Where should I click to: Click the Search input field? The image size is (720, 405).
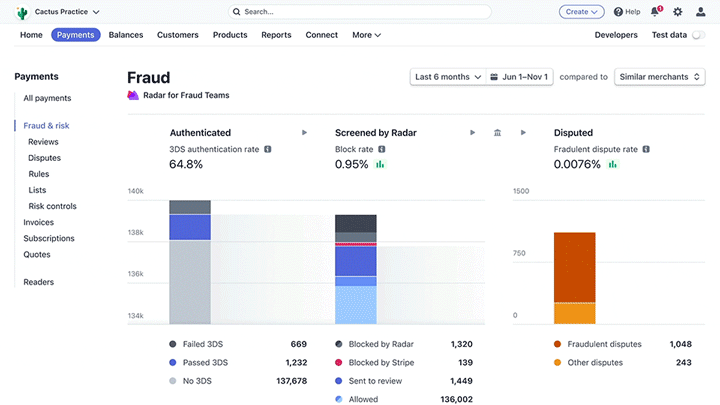click(360, 12)
